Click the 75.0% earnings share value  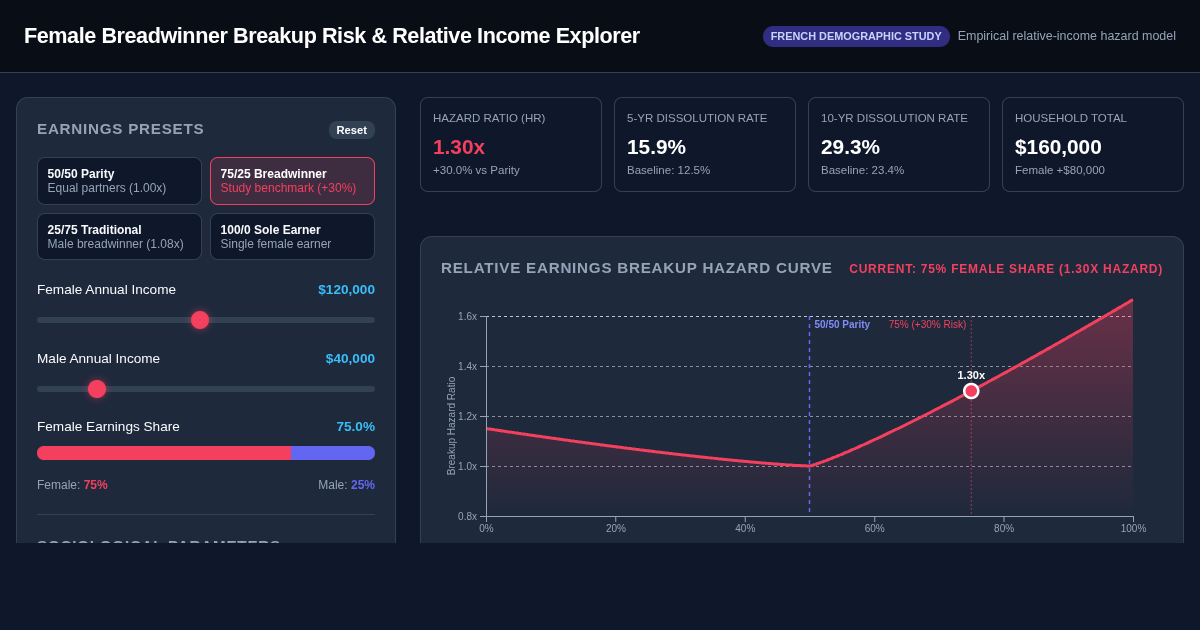(355, 427)
